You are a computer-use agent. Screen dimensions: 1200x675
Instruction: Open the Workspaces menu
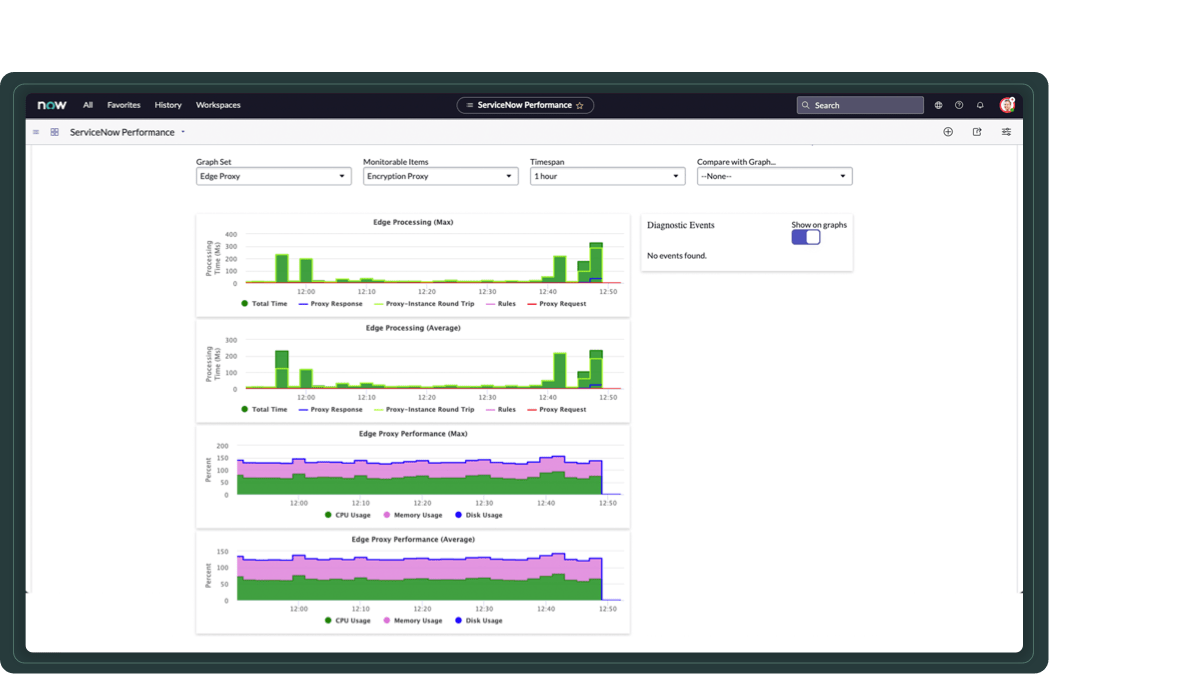(218, 104)
